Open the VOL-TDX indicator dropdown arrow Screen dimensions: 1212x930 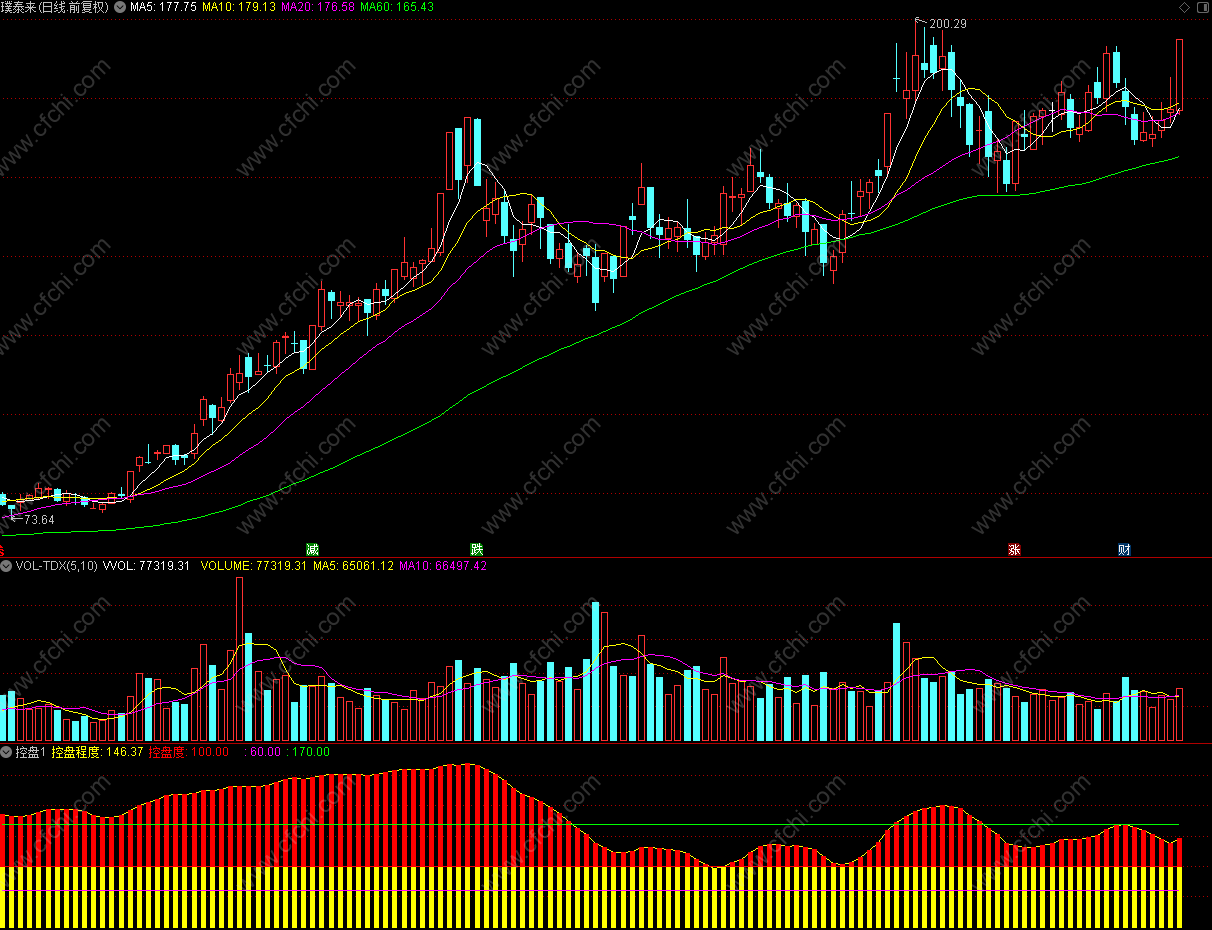click(6, 566)
